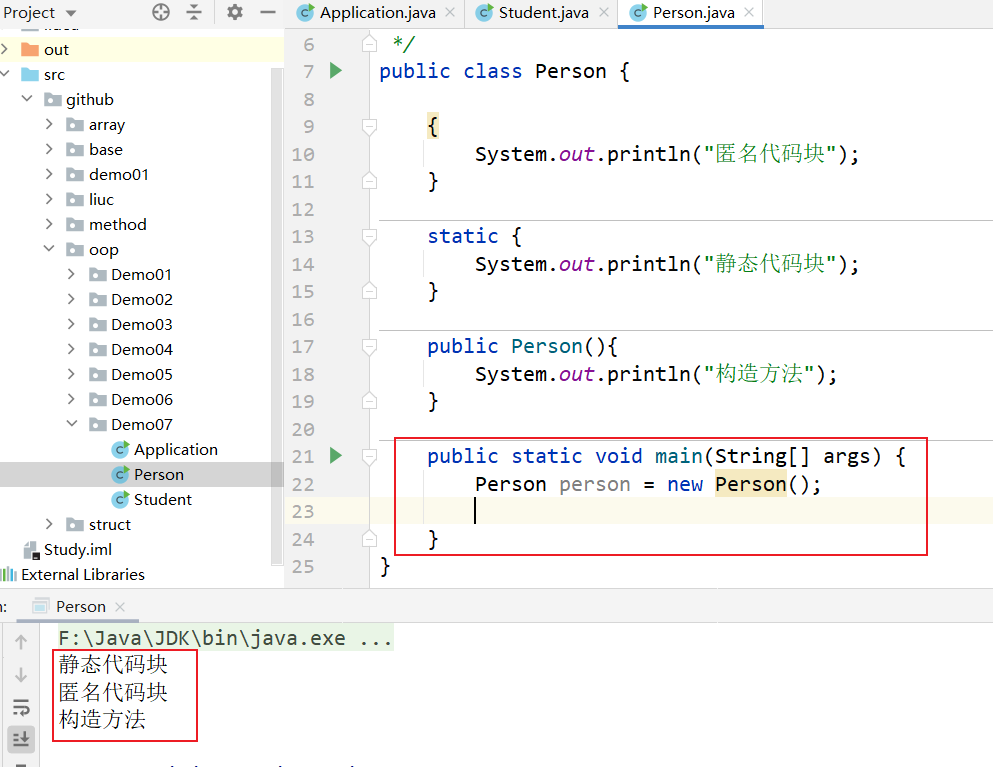The height and width of the screenshot is (767, 993).
Task: Collapse the static block fold marker
Action: tap(369, 237)
